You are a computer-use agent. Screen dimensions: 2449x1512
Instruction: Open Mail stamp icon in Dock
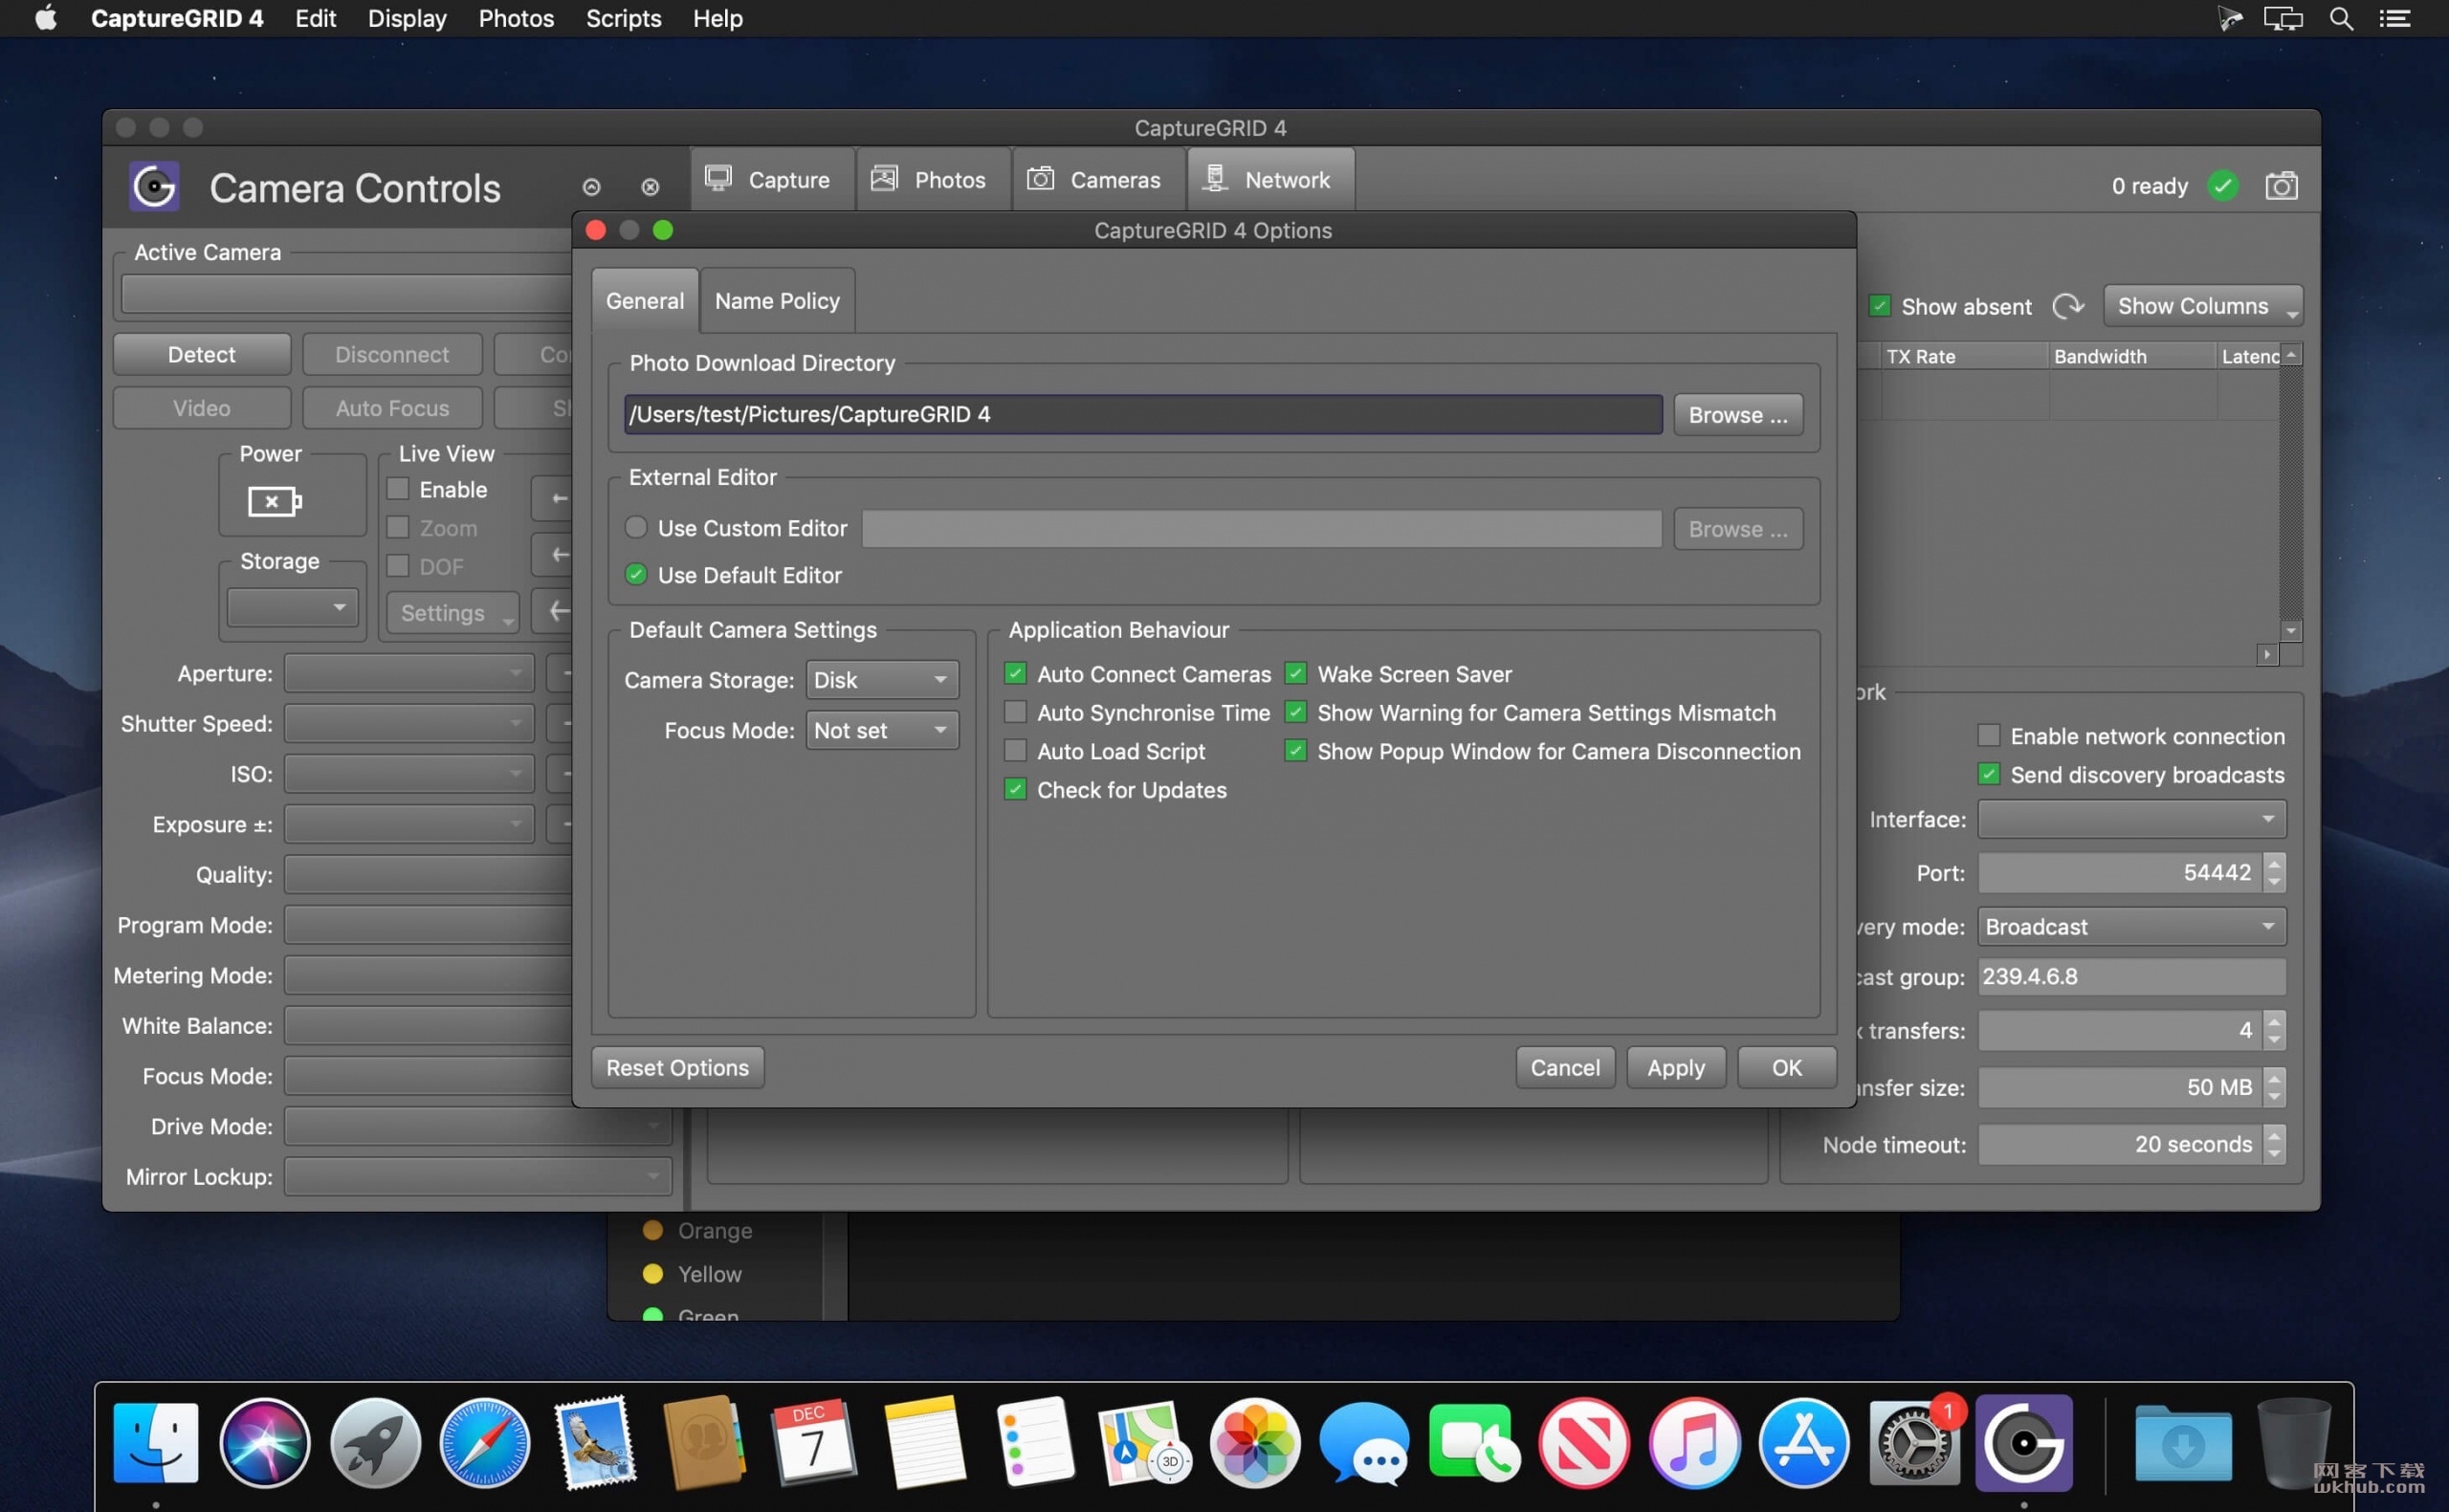[x=595, y=1443]
